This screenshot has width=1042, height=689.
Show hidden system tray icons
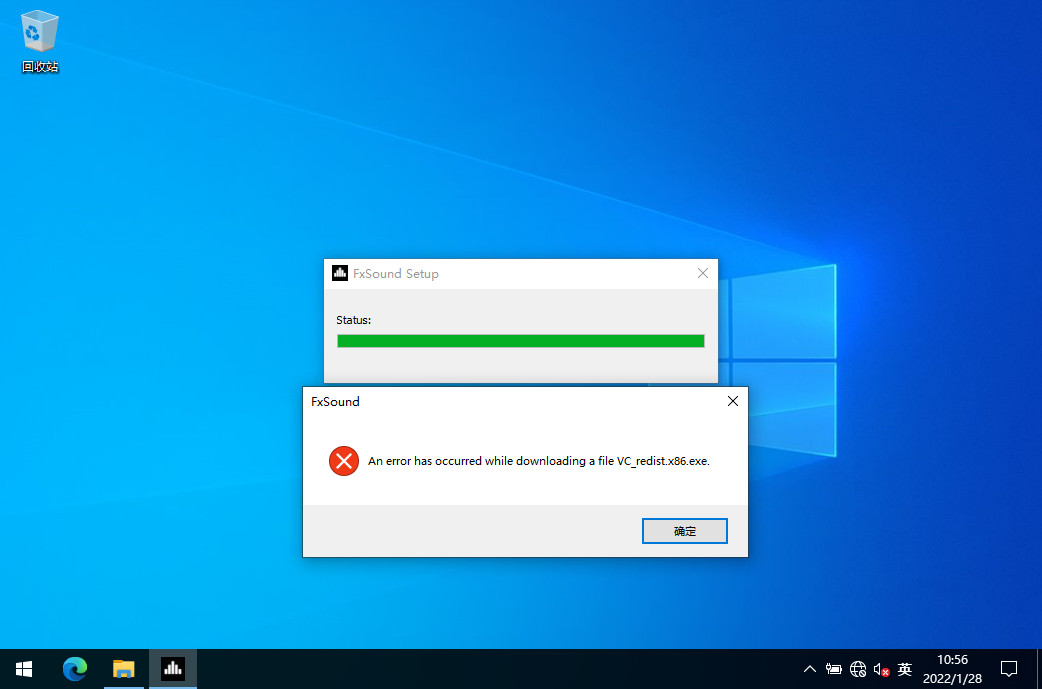(809, 669)
